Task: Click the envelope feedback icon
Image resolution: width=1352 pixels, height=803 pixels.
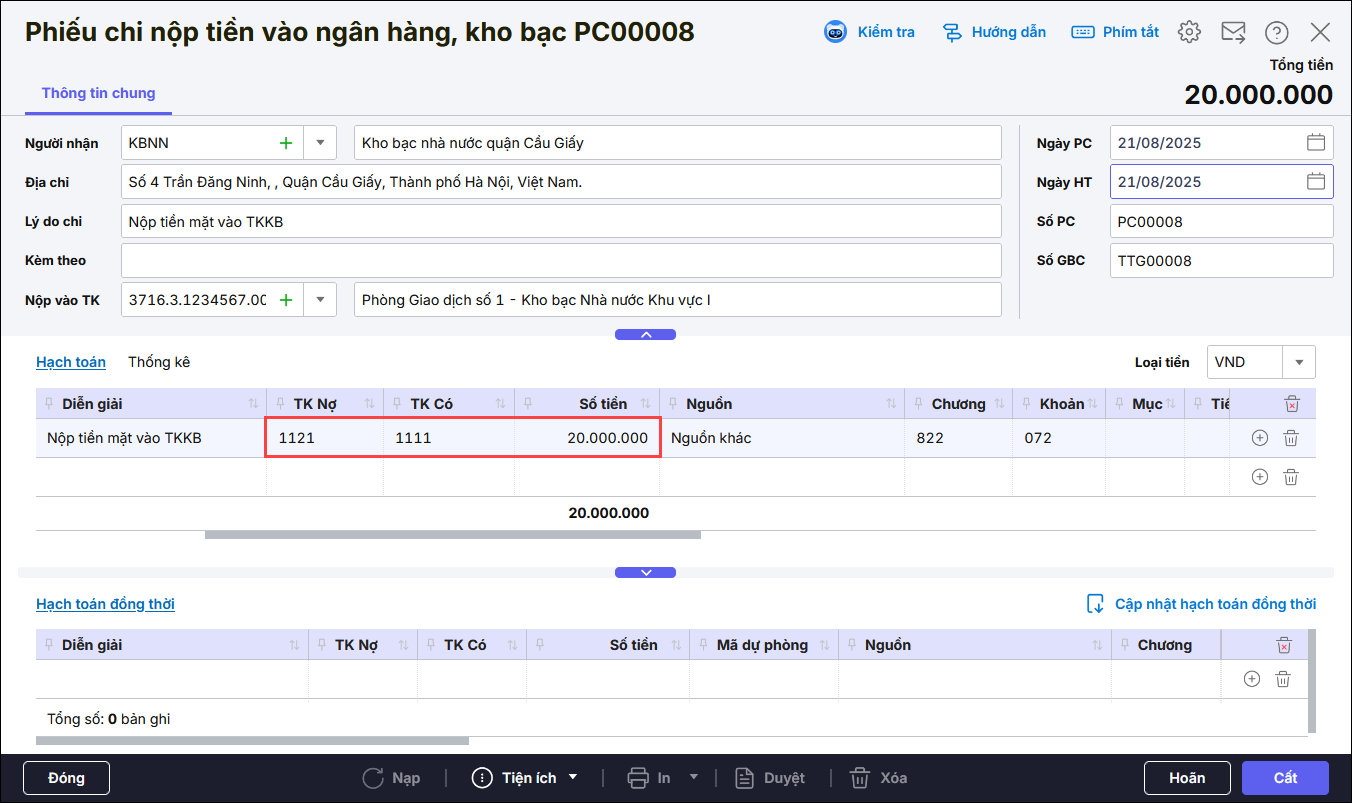Action: (x=1233, y=32)
